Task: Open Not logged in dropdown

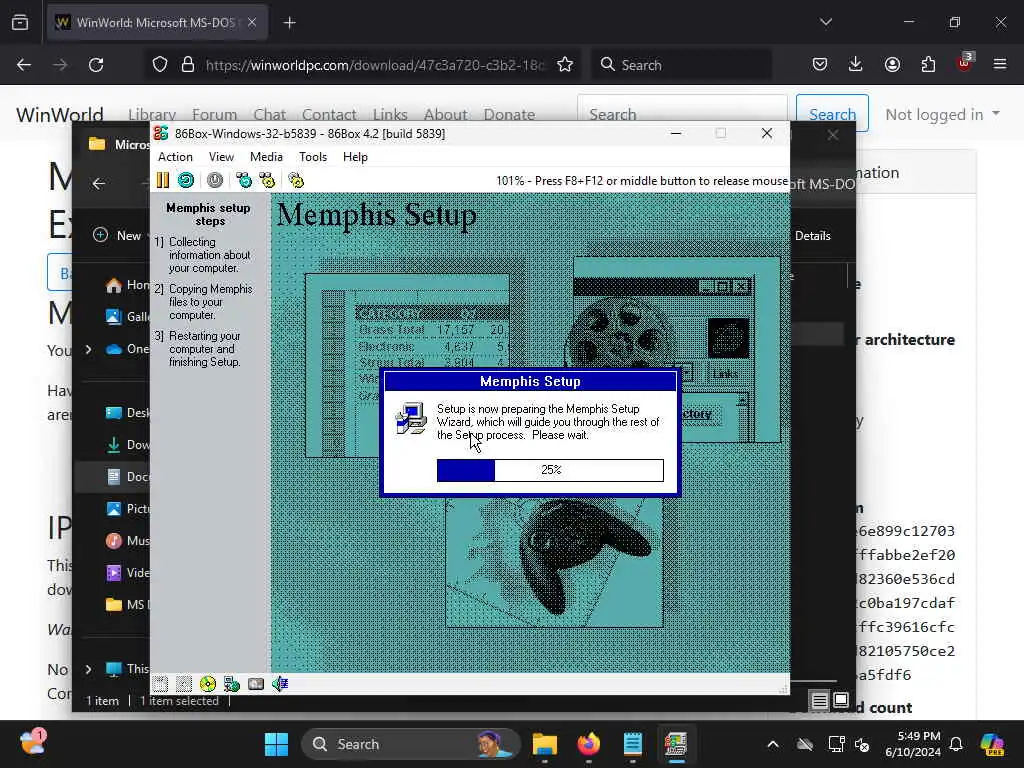Action: point(942,114)
